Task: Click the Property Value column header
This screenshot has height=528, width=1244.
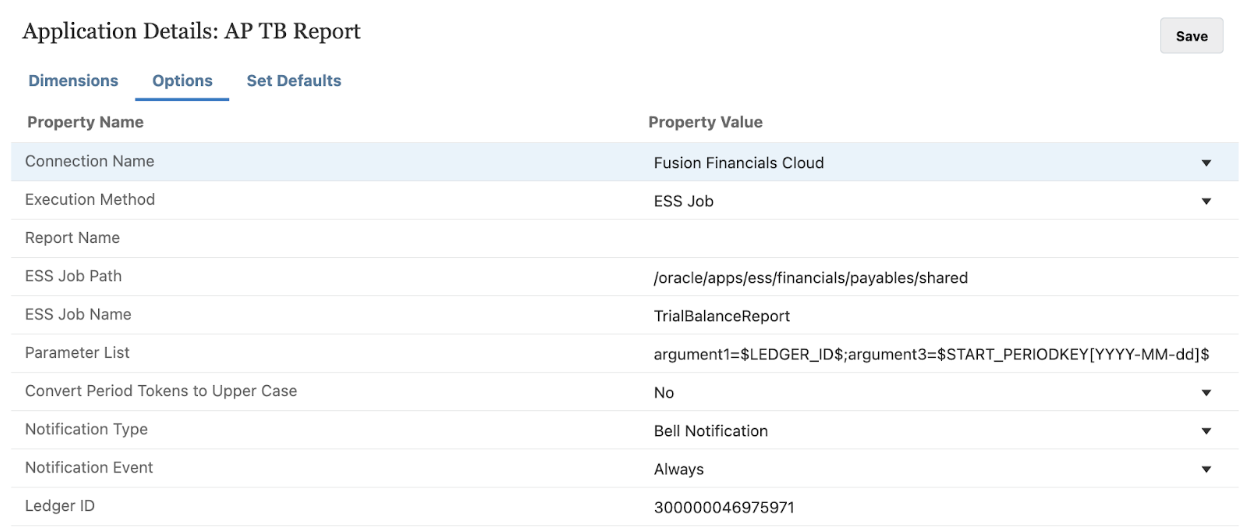Action: (705, 122)
